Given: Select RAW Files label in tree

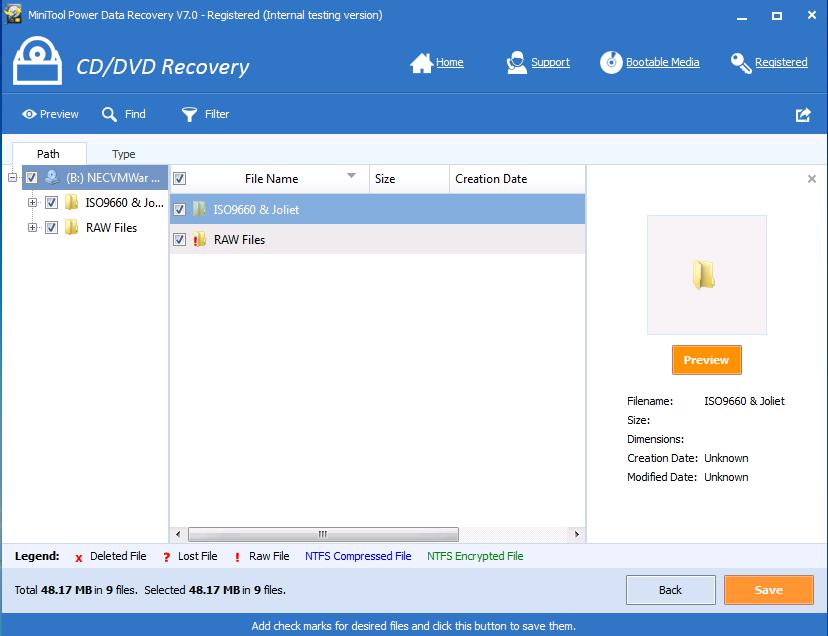Looking at the screenshot, I should pyautogui.click(x=111, y=227).
